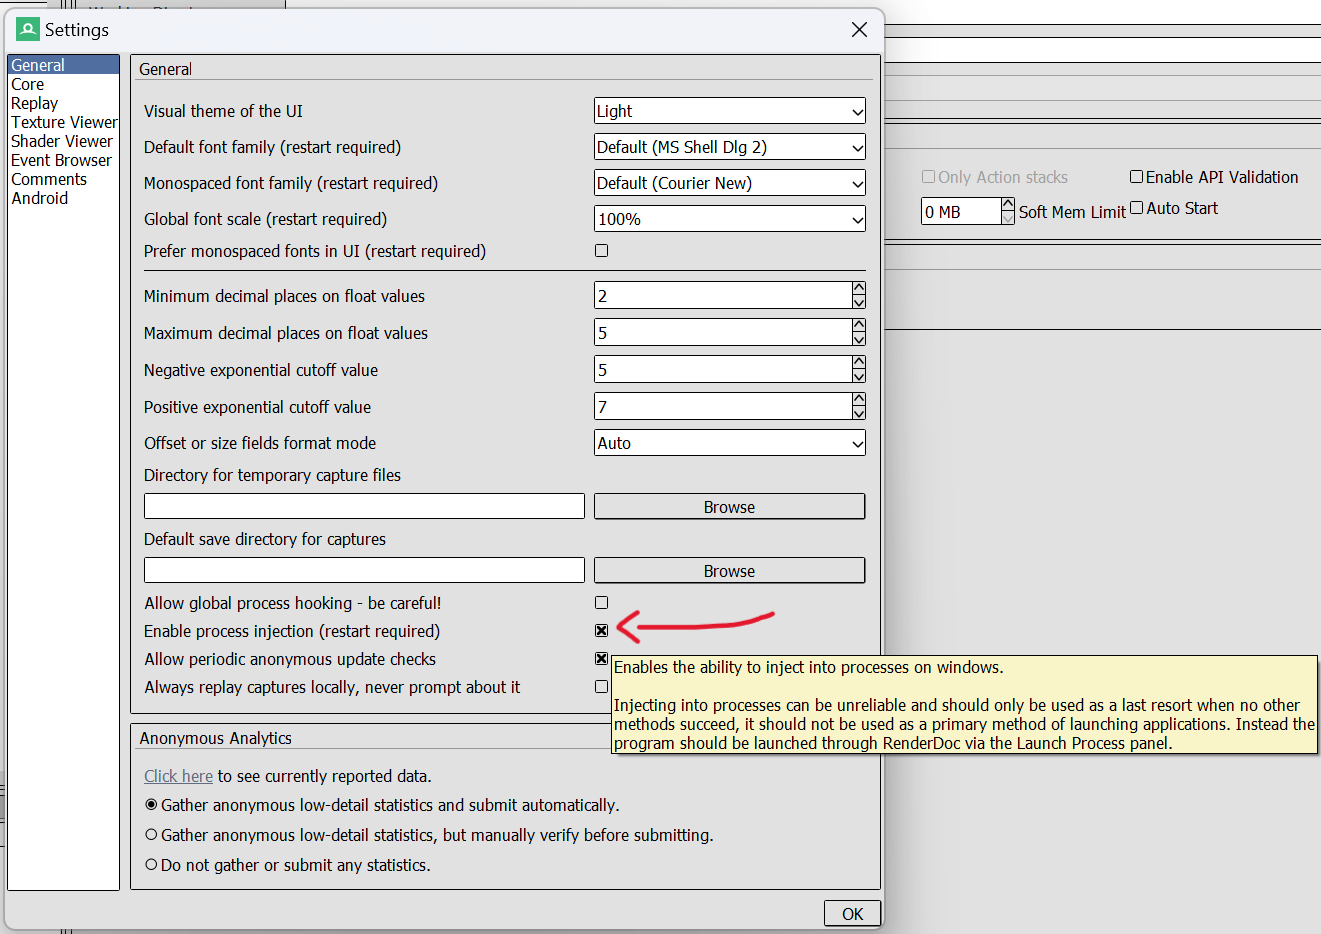Select 'manually verify before submitting' statistics option
This screenshot has height=934, width=1321.
(151, 834)
